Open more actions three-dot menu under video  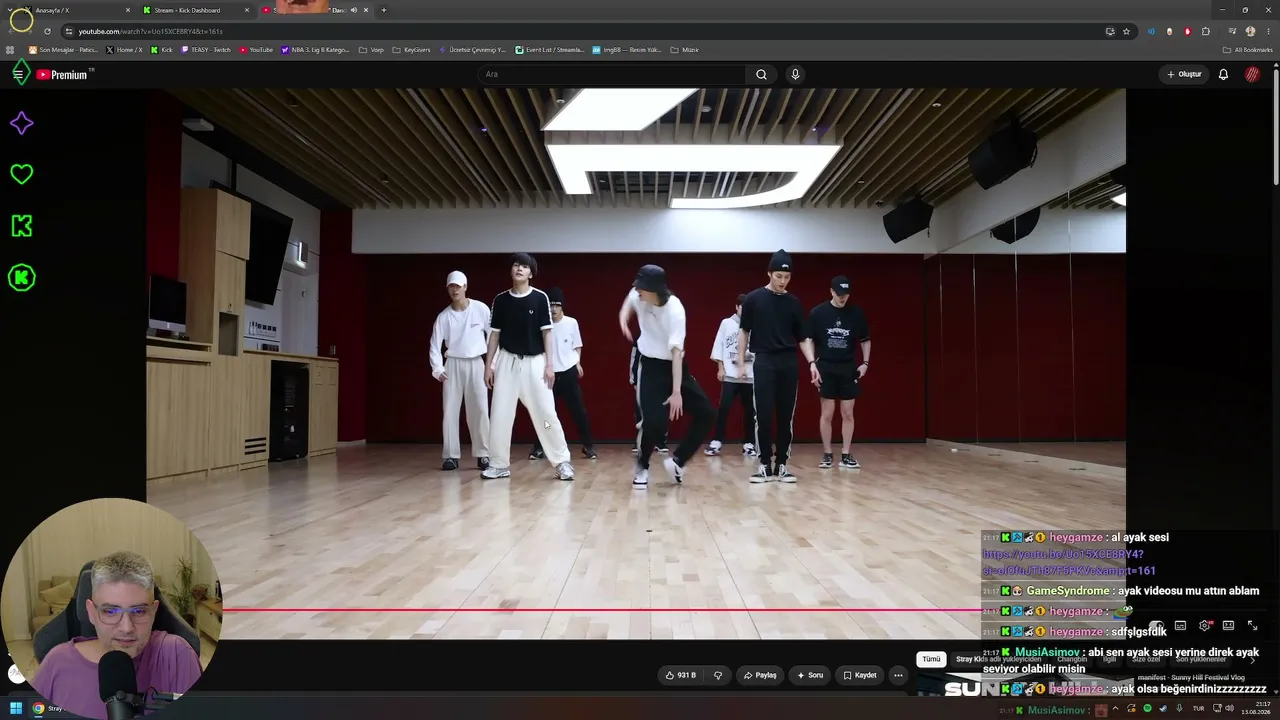(898, 675)
